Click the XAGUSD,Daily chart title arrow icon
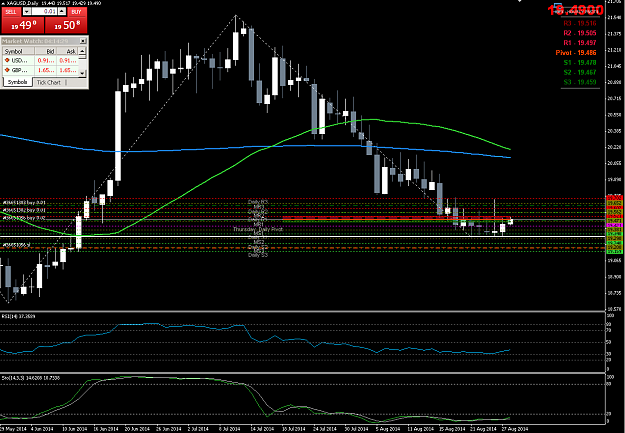The image size is (625, 433). 3,3
